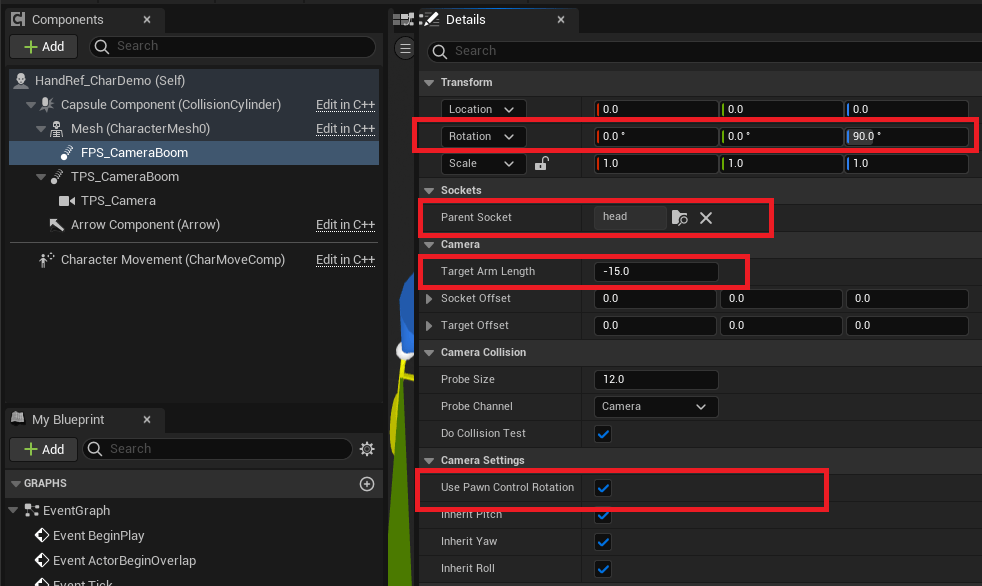Uncheck Do Collision Test

(603, 434)
